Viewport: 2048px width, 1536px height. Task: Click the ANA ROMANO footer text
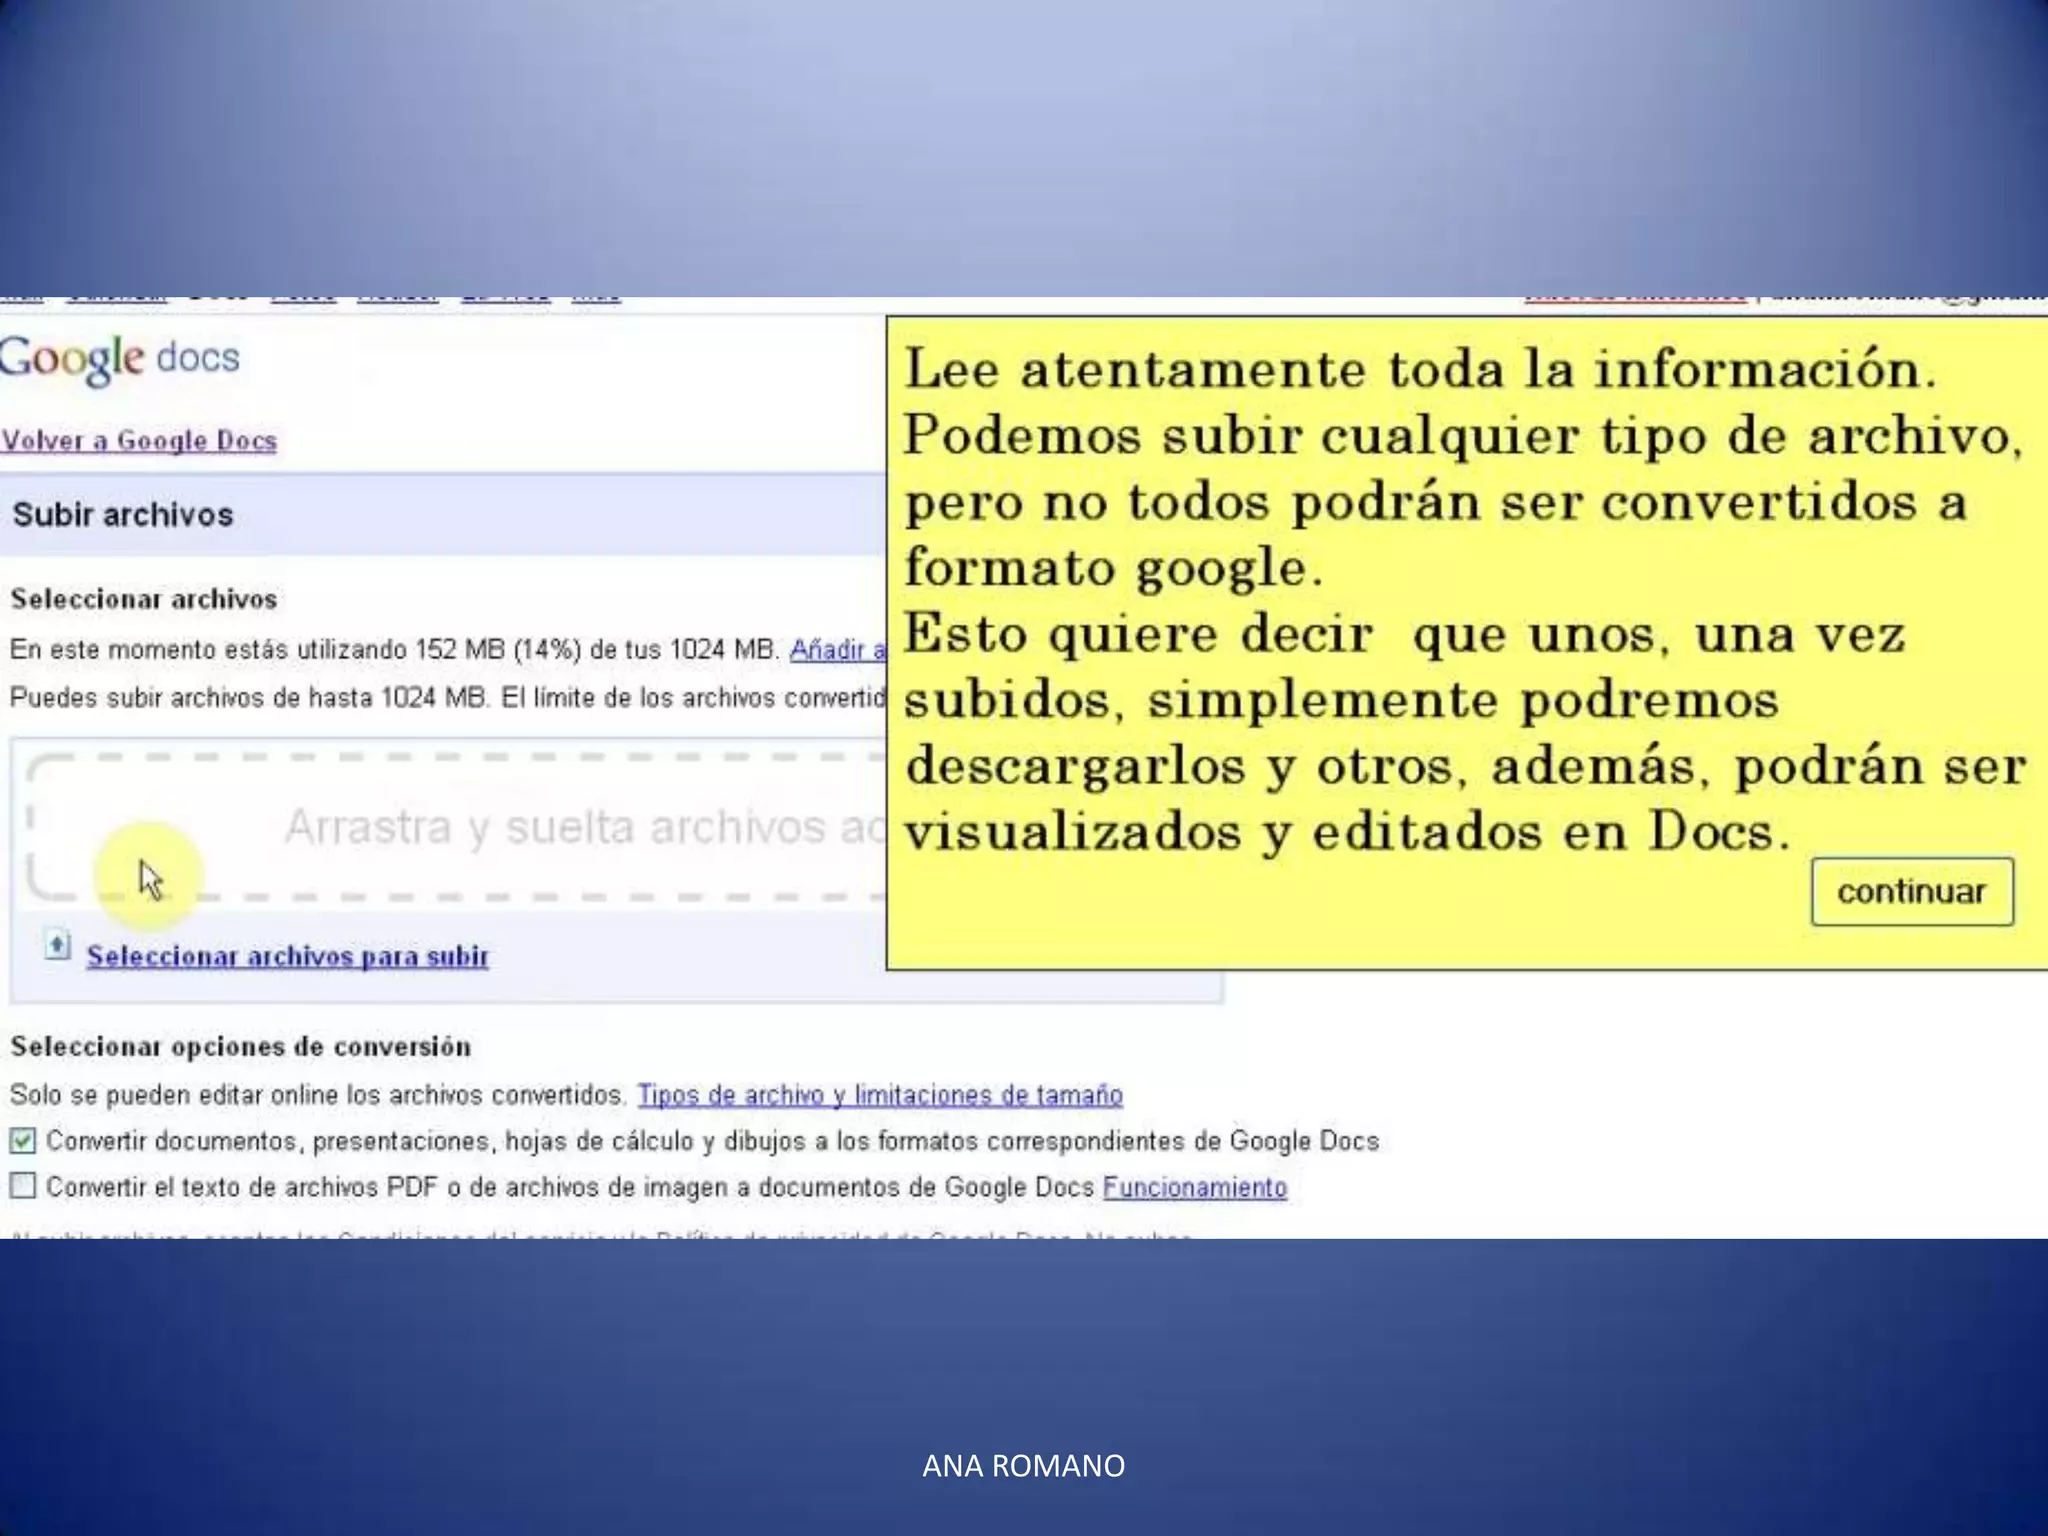[x=1023, y=1465]
